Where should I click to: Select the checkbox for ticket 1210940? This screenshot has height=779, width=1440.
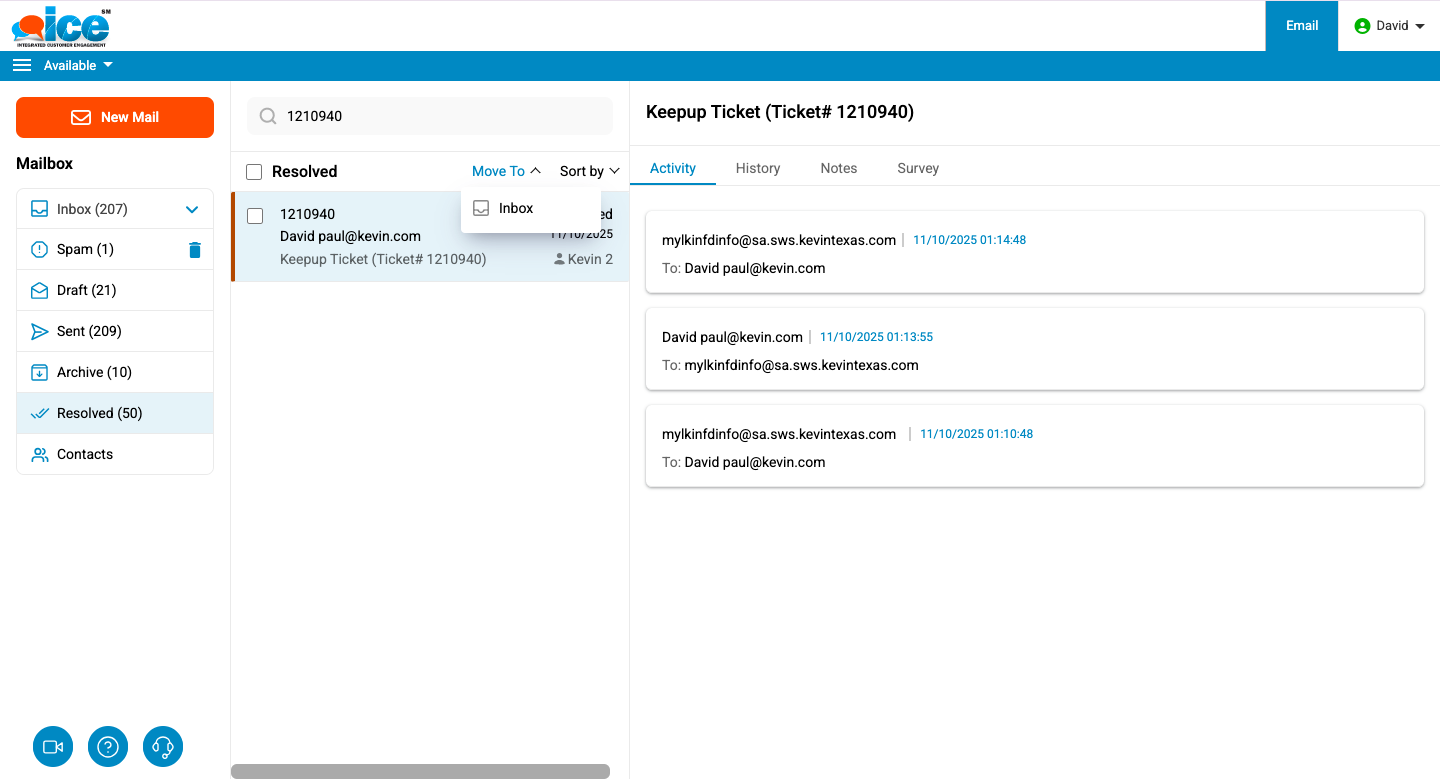coord(255,216)
